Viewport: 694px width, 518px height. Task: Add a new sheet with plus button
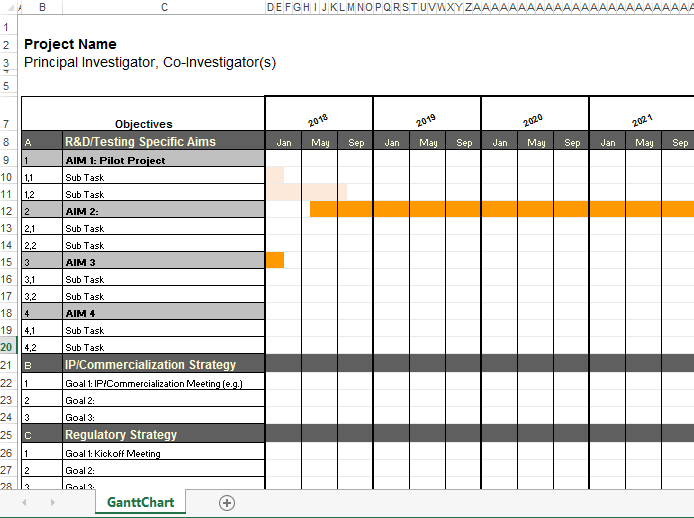pos(227,503)
